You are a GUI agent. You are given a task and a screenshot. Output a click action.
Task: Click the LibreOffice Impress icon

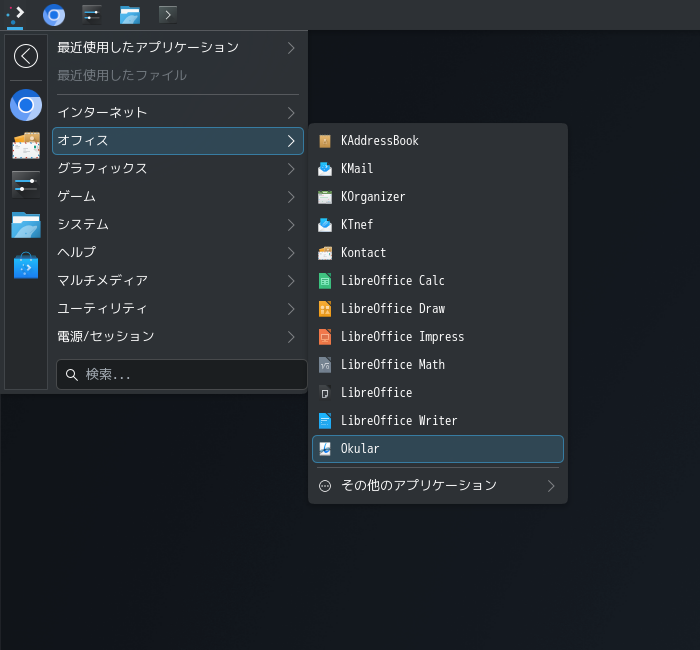point(325,337)
